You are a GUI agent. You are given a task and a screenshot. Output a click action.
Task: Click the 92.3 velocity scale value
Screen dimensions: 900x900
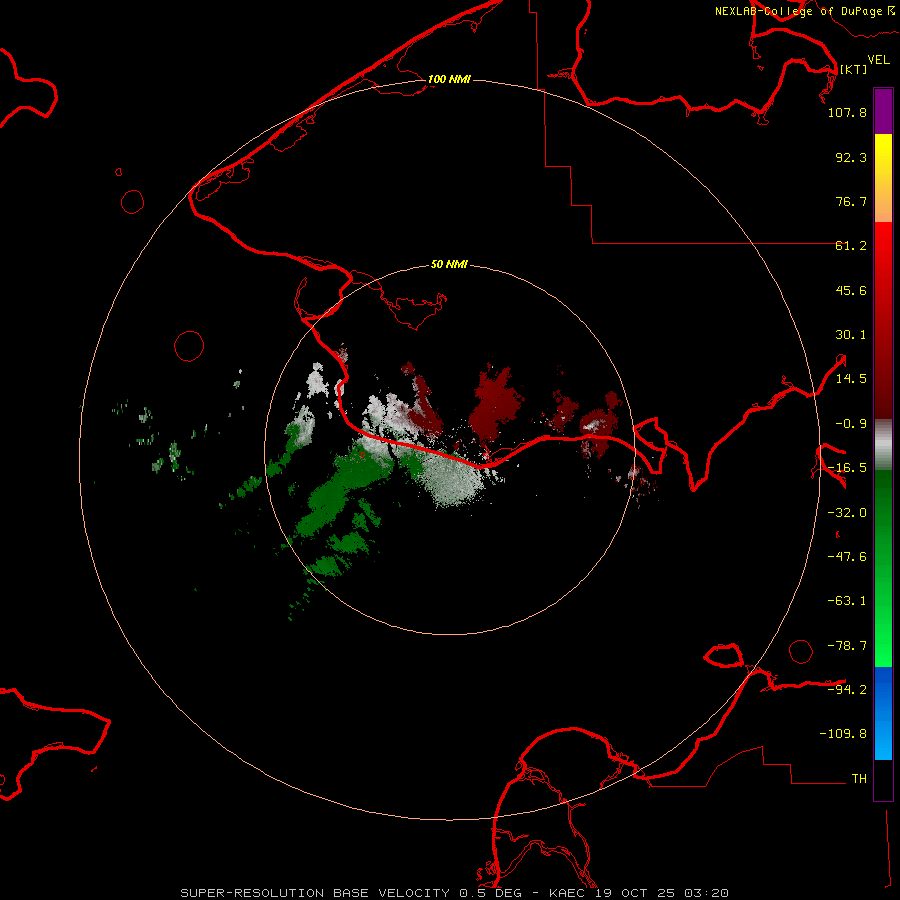(851, 157)
